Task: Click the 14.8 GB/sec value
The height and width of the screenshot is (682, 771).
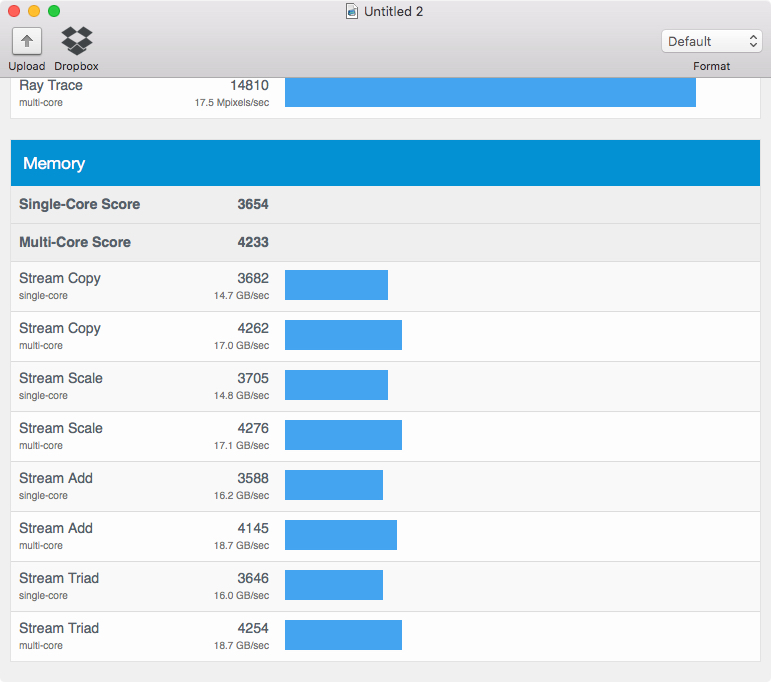Action: click(x=241, y=395)
